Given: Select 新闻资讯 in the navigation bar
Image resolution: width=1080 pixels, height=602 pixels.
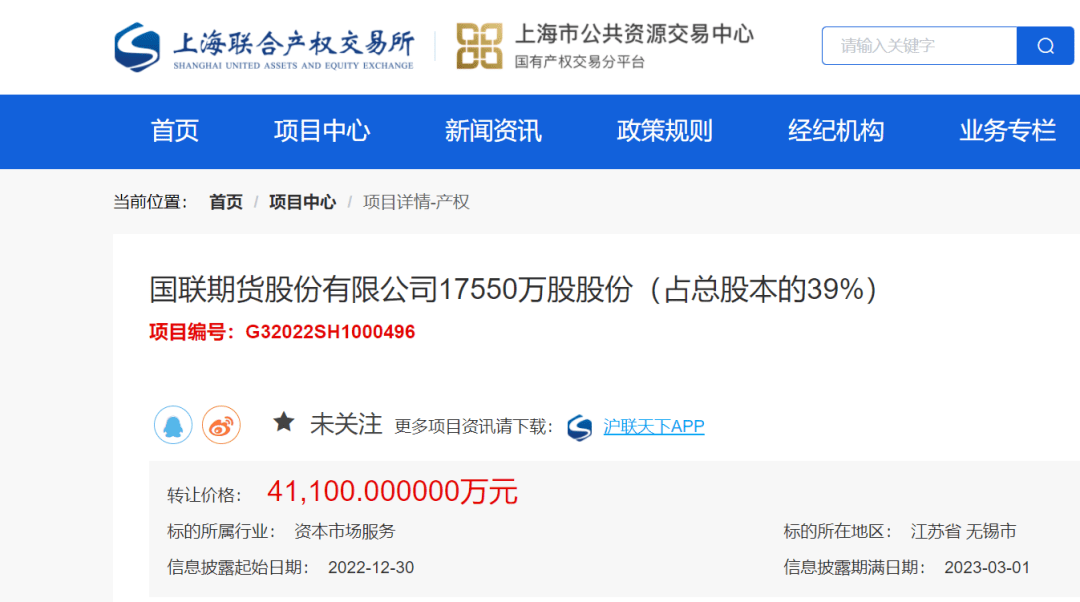Looking at the screenshot, I should [x=492, y=131].
